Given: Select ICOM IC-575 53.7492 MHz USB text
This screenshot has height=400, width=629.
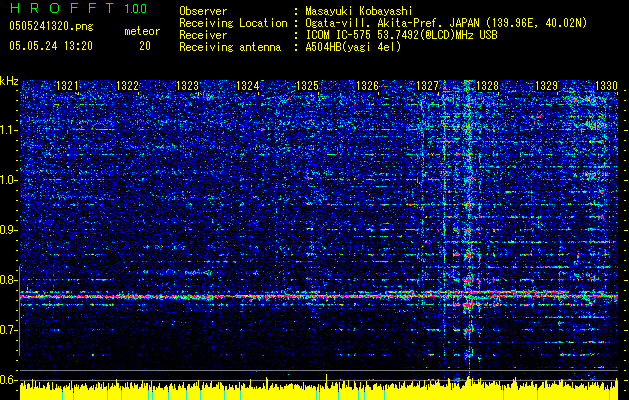Looking at the screenshot, I should 401,35.
